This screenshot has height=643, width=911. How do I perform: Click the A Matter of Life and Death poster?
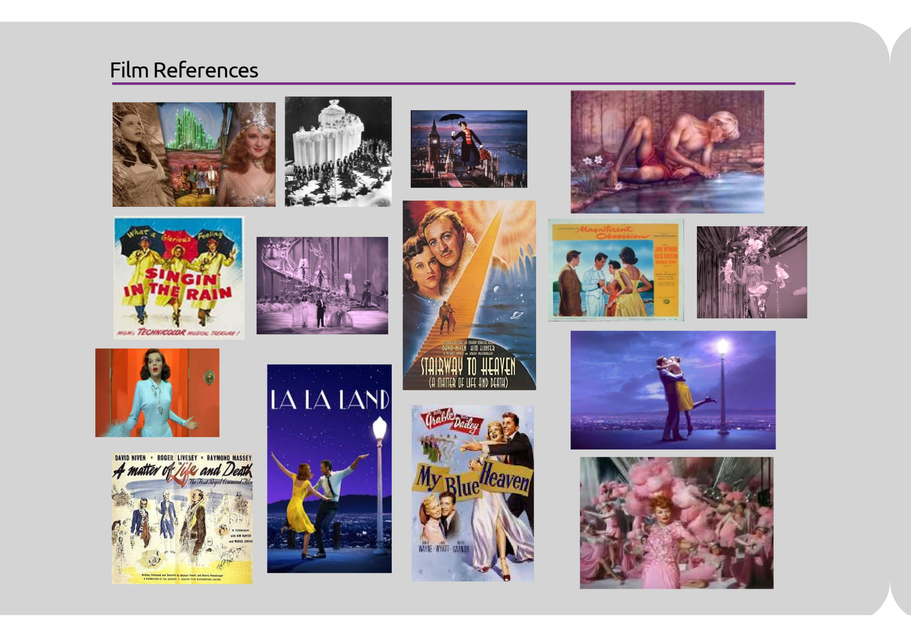(182, 518)
